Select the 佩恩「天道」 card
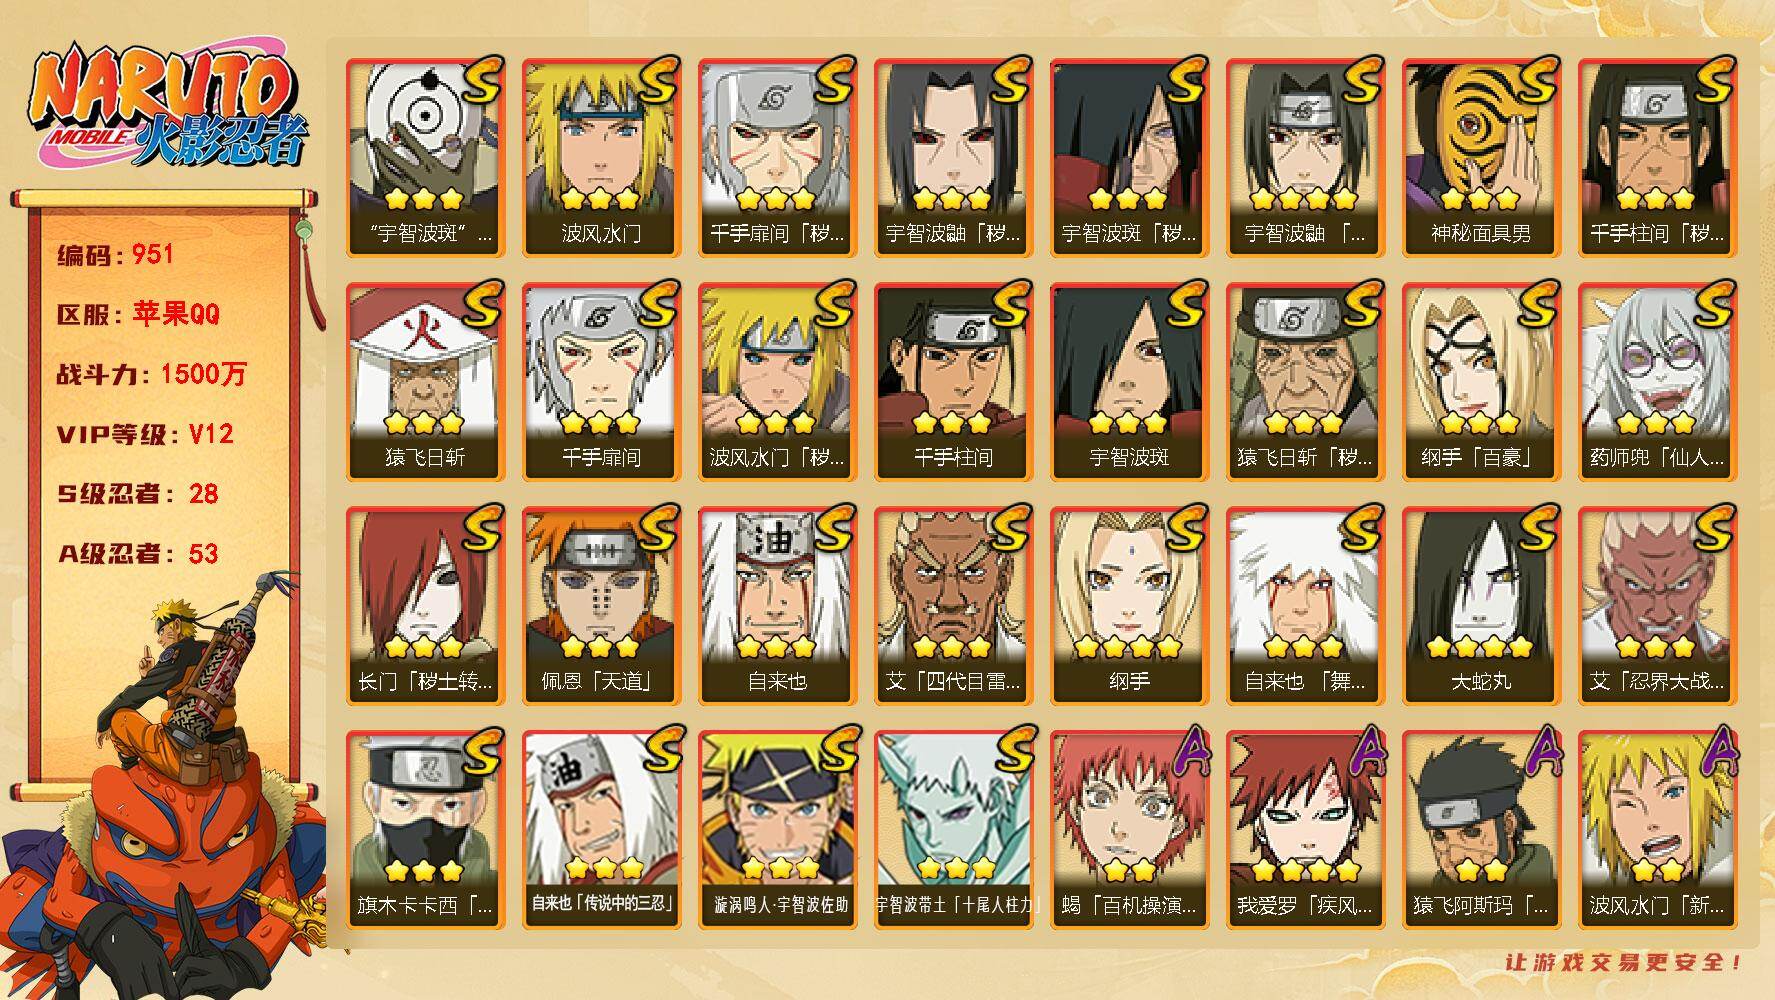This screenshot has height=1000, width=1775. coord(601,606)
